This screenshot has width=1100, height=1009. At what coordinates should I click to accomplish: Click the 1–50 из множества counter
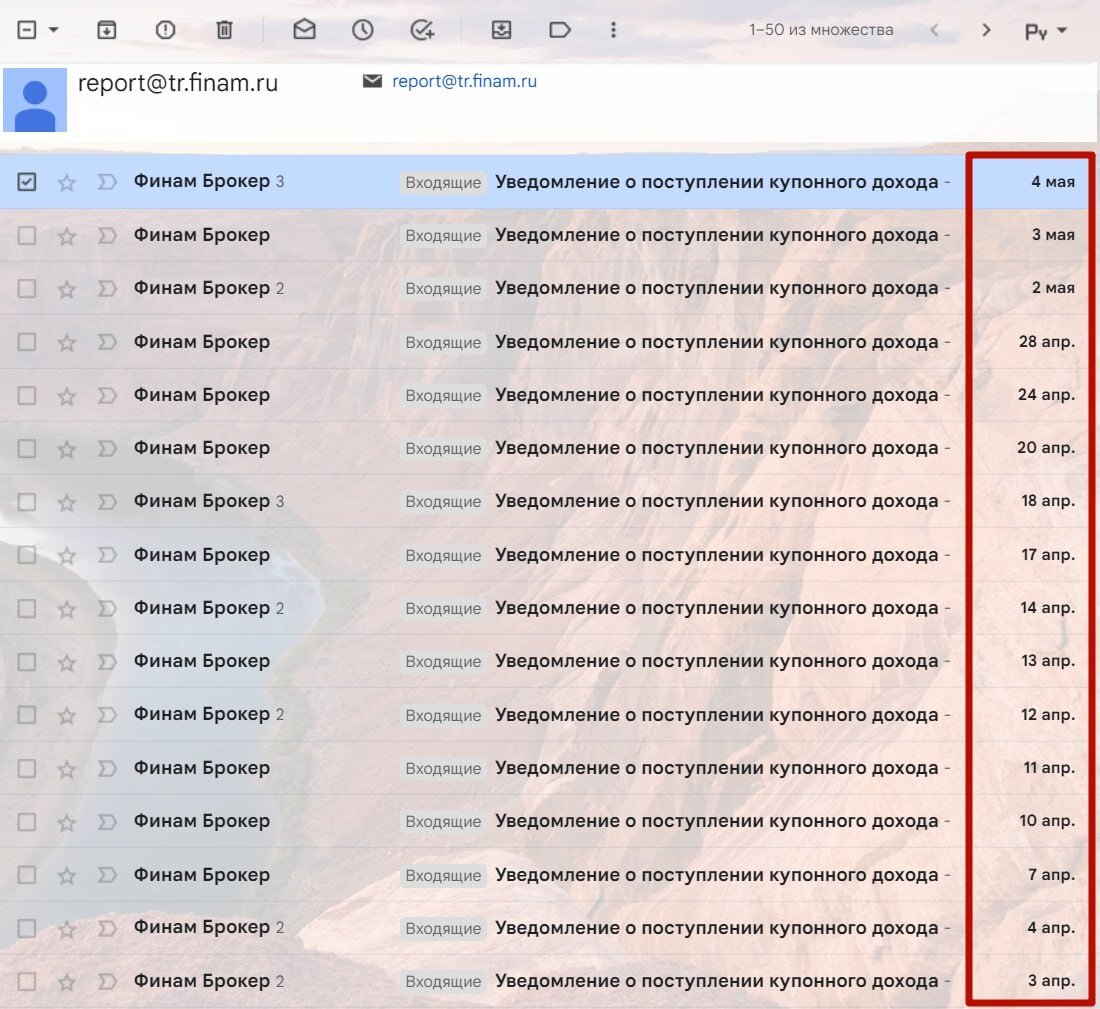click(x=821, y=30)
